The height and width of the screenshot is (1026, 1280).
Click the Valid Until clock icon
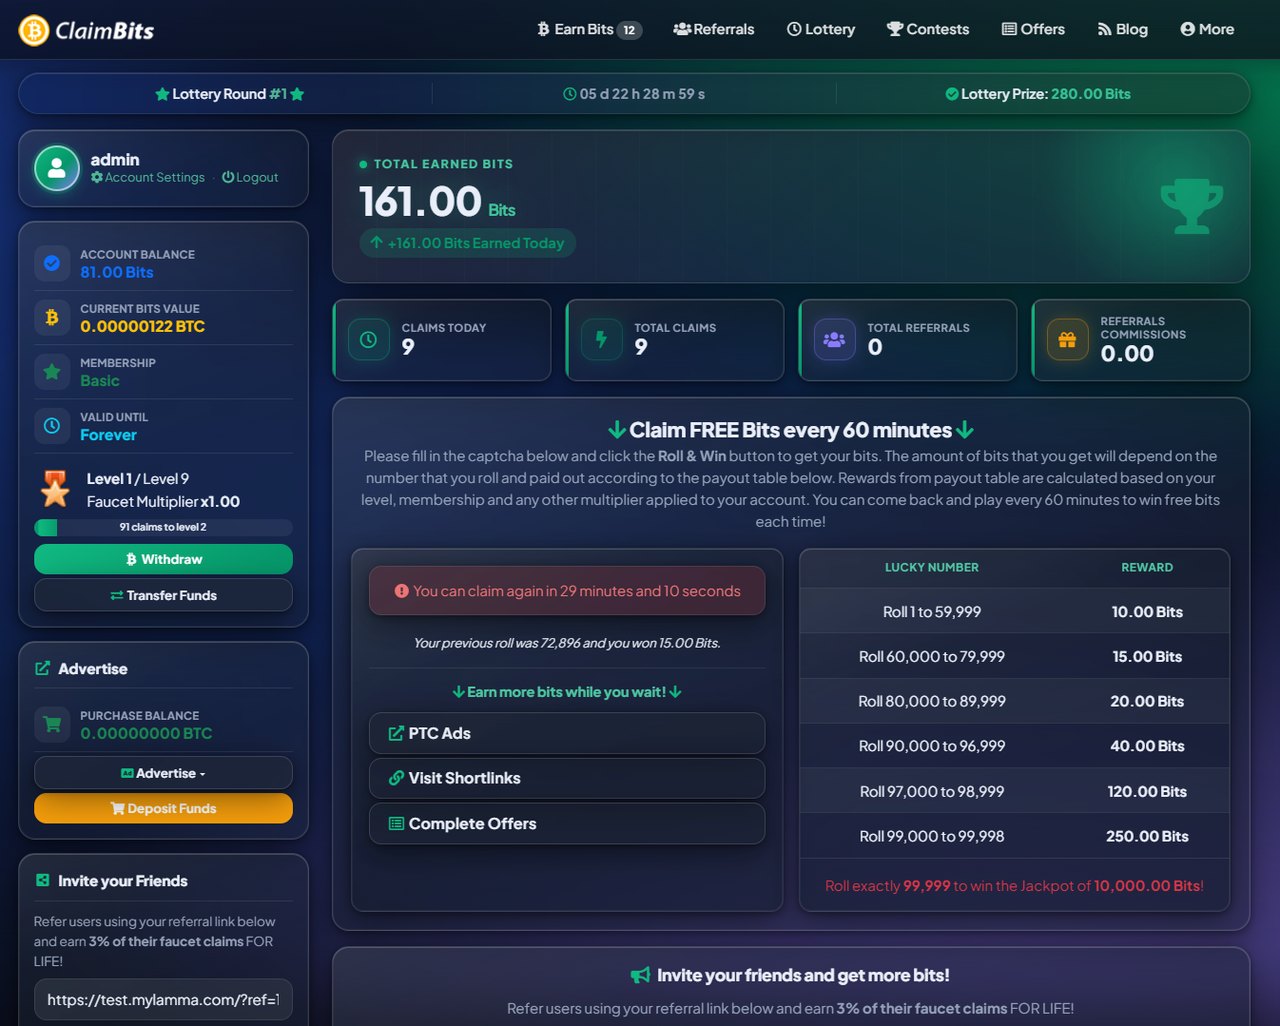tap(52, 425)
